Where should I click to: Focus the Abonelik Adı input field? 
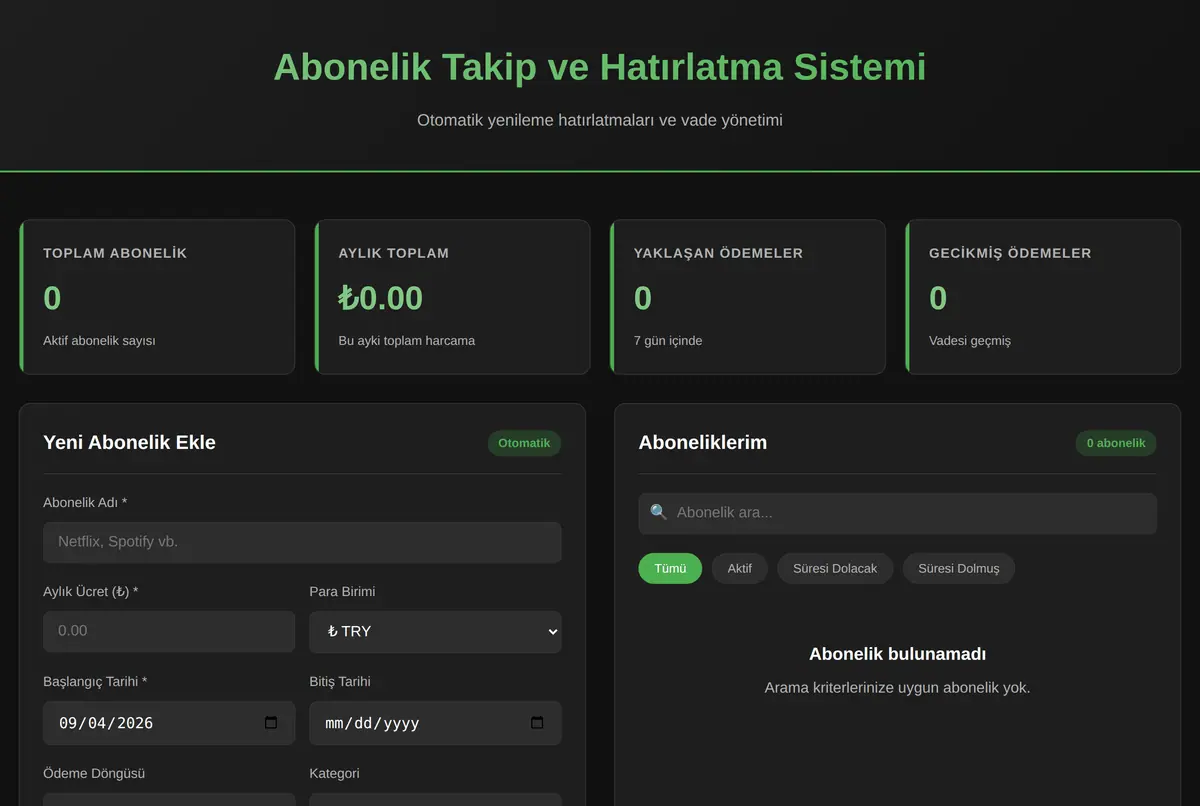click(x=302, y=542)
